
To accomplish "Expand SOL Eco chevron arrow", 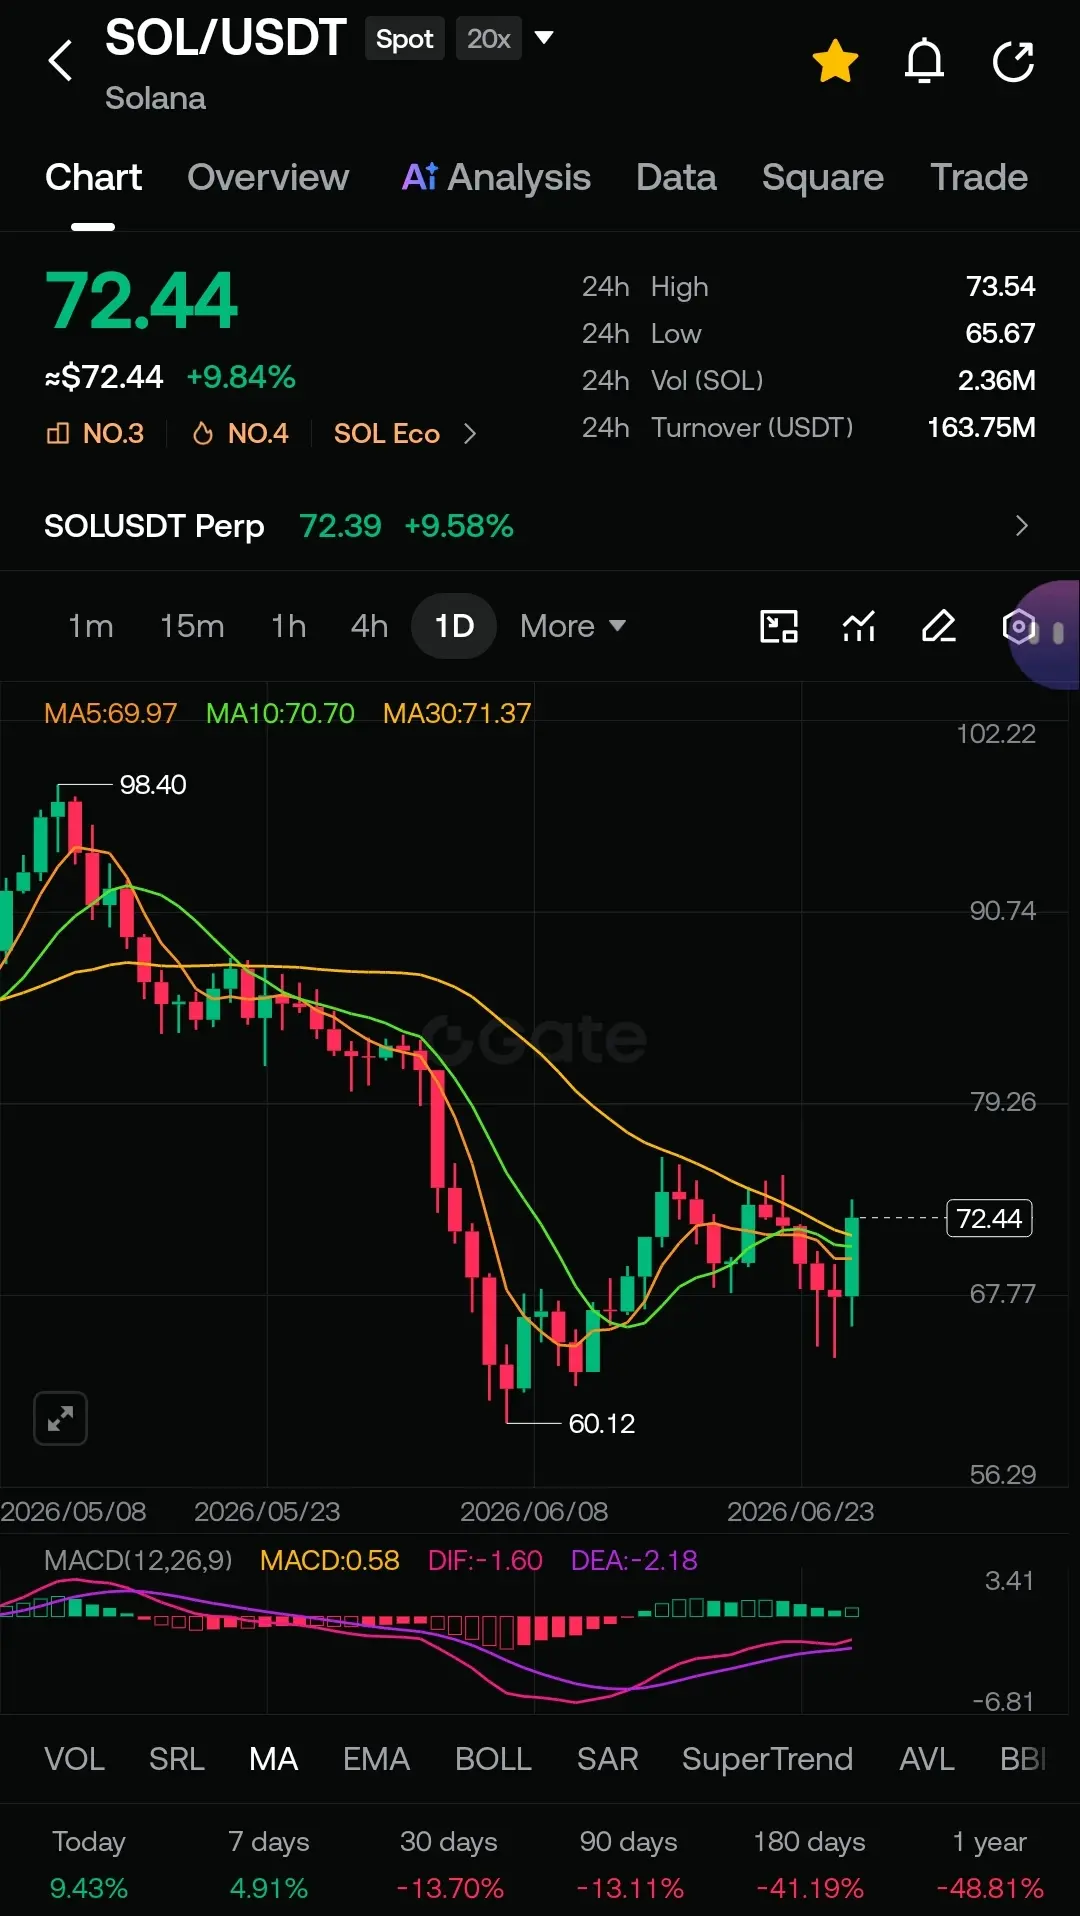I will (x=470, y=433).
